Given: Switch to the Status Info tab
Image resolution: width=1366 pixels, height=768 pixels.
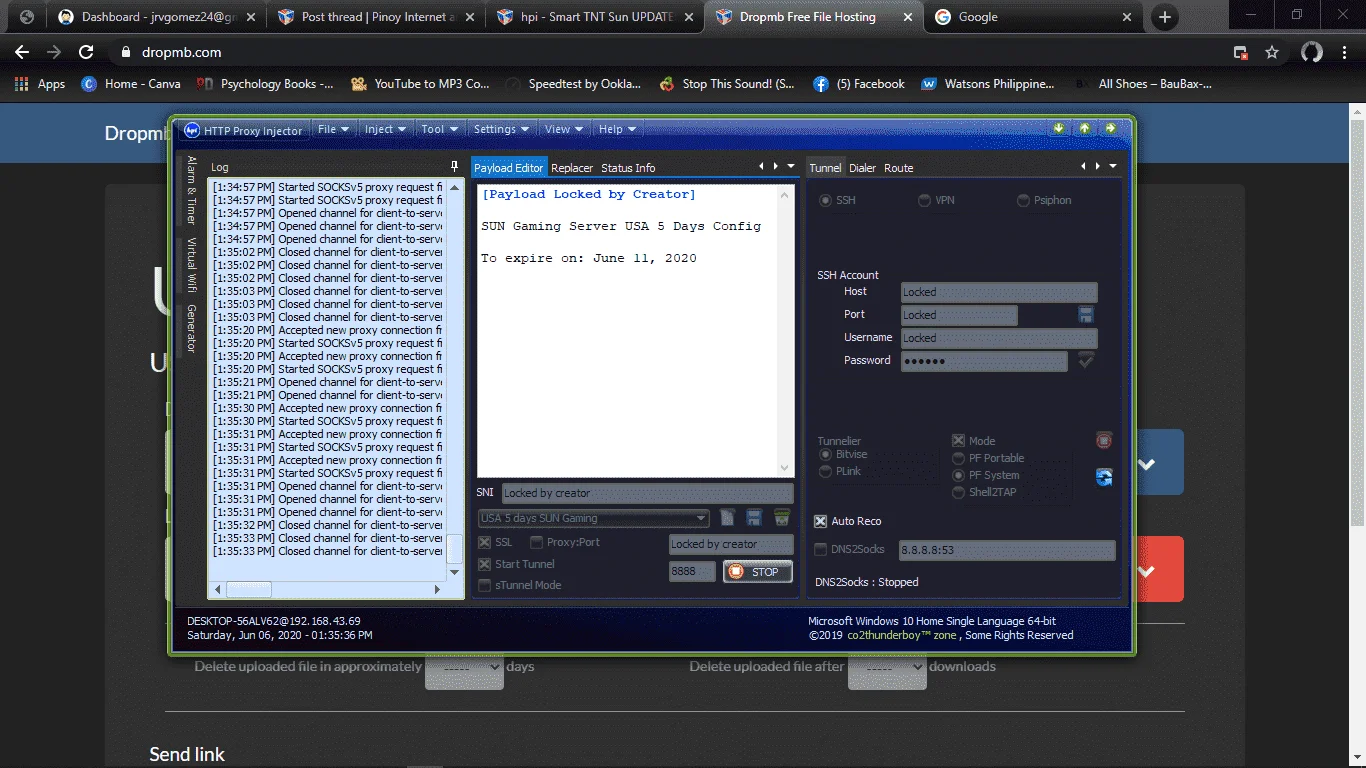Looking at the screenshot, I should pos(628,168).
